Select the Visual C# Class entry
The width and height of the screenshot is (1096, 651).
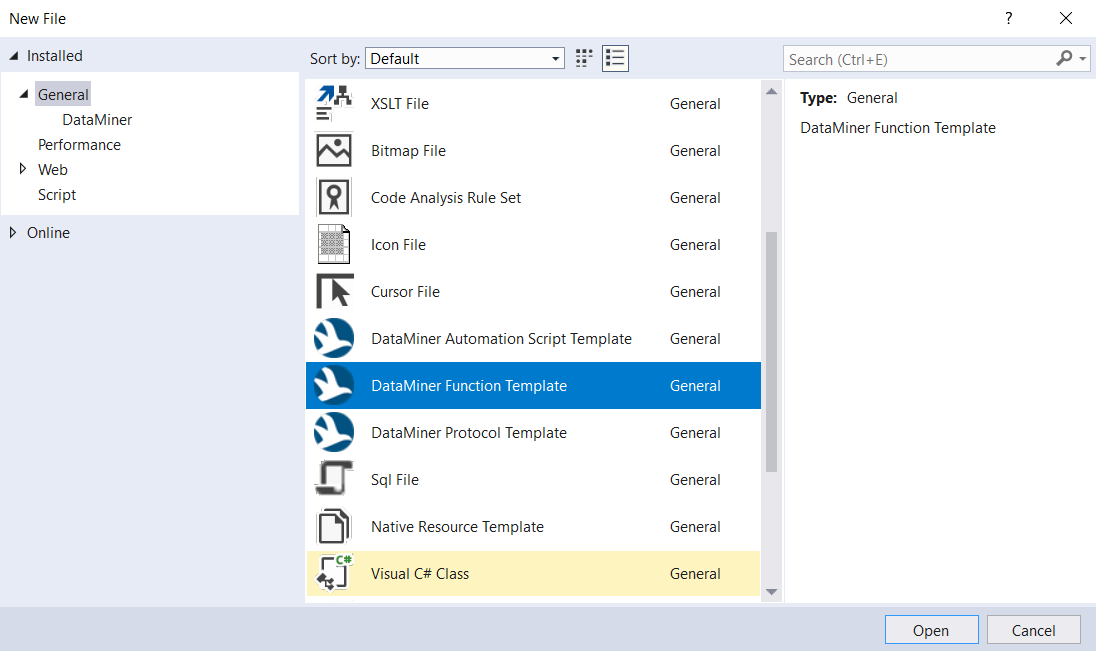tap(533, 573)
